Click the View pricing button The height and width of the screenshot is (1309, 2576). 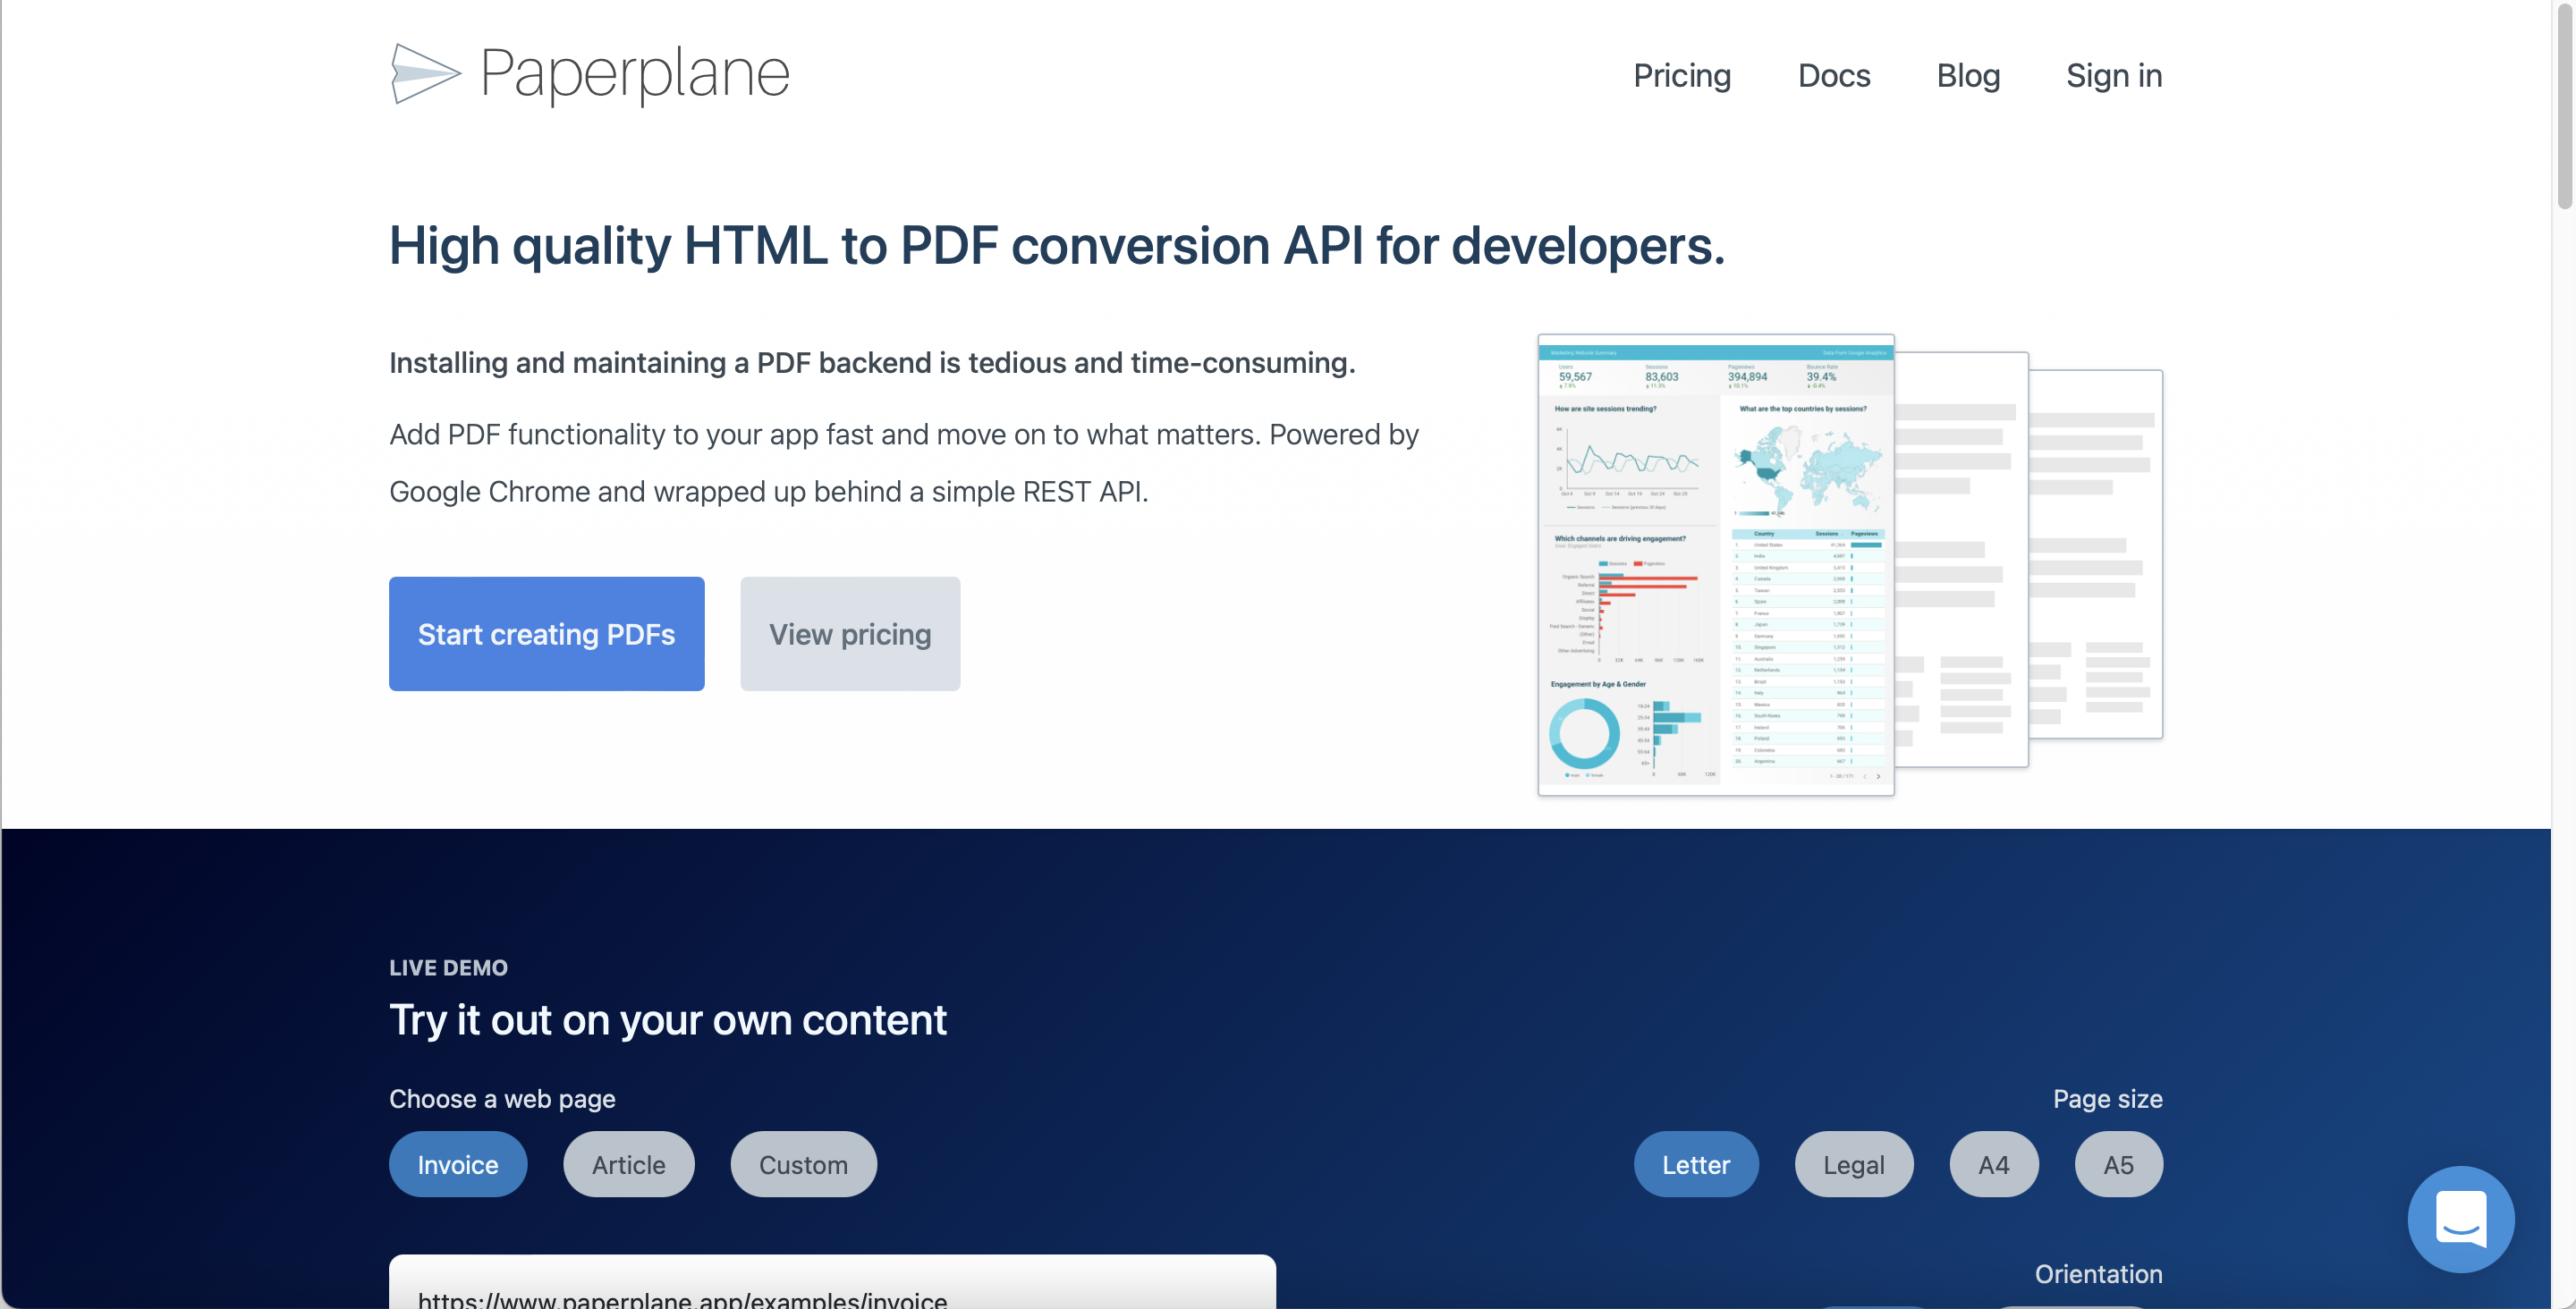(849, 634)
